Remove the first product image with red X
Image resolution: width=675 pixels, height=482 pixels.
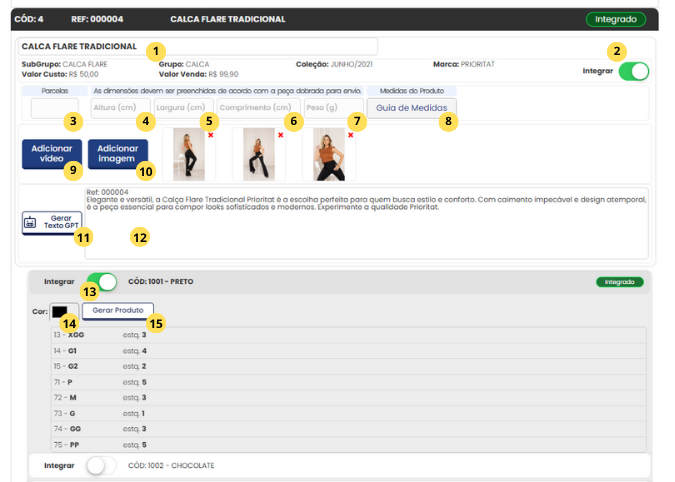[210, 134]
